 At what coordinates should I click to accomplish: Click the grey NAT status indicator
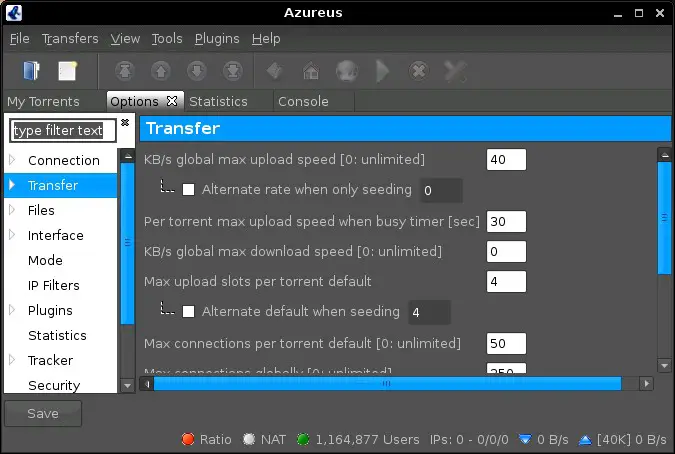point(249,439)
